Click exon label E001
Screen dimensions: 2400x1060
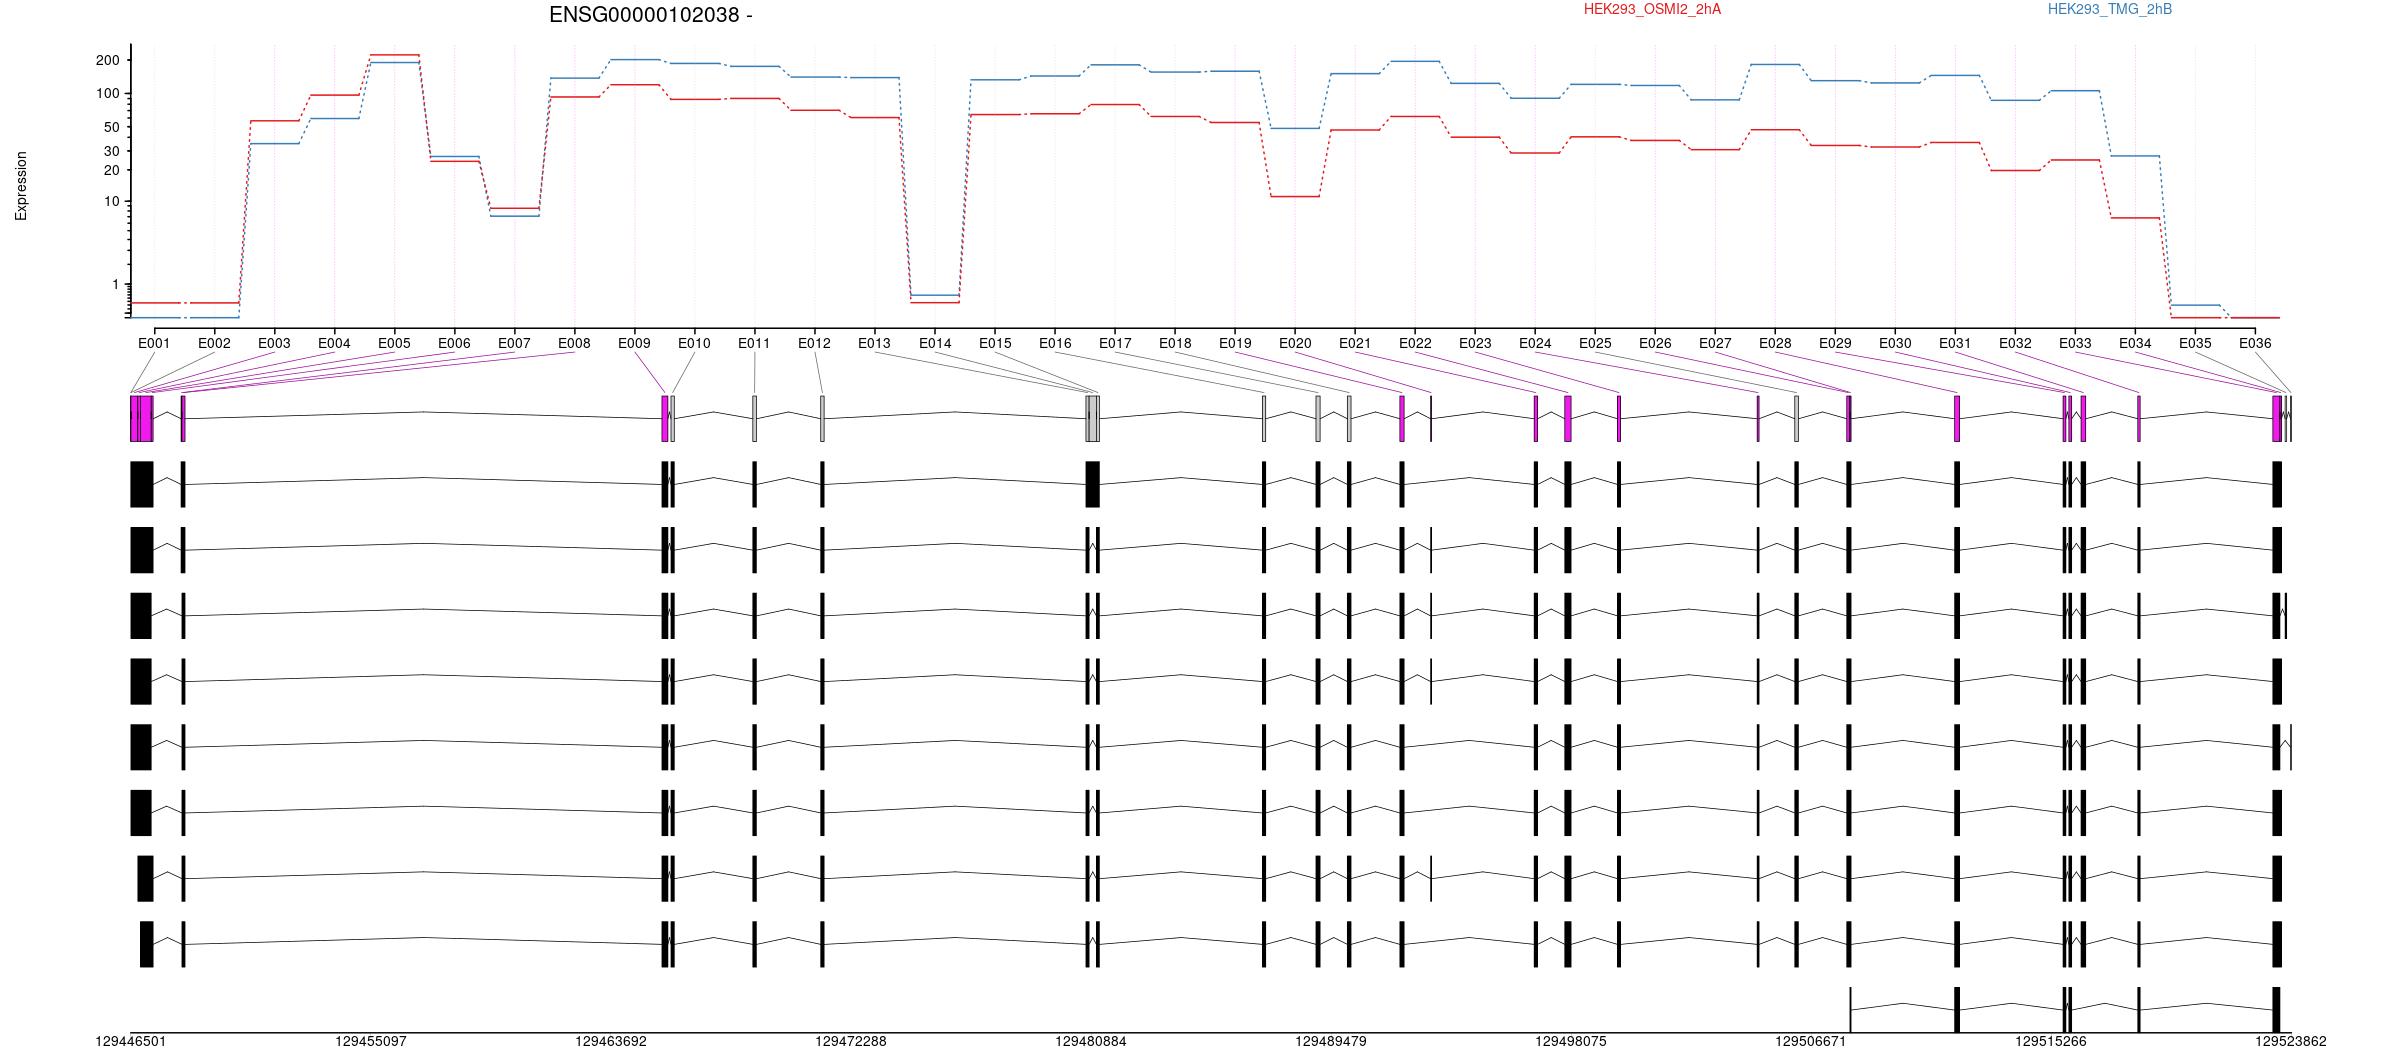click(x=154, y=343)
